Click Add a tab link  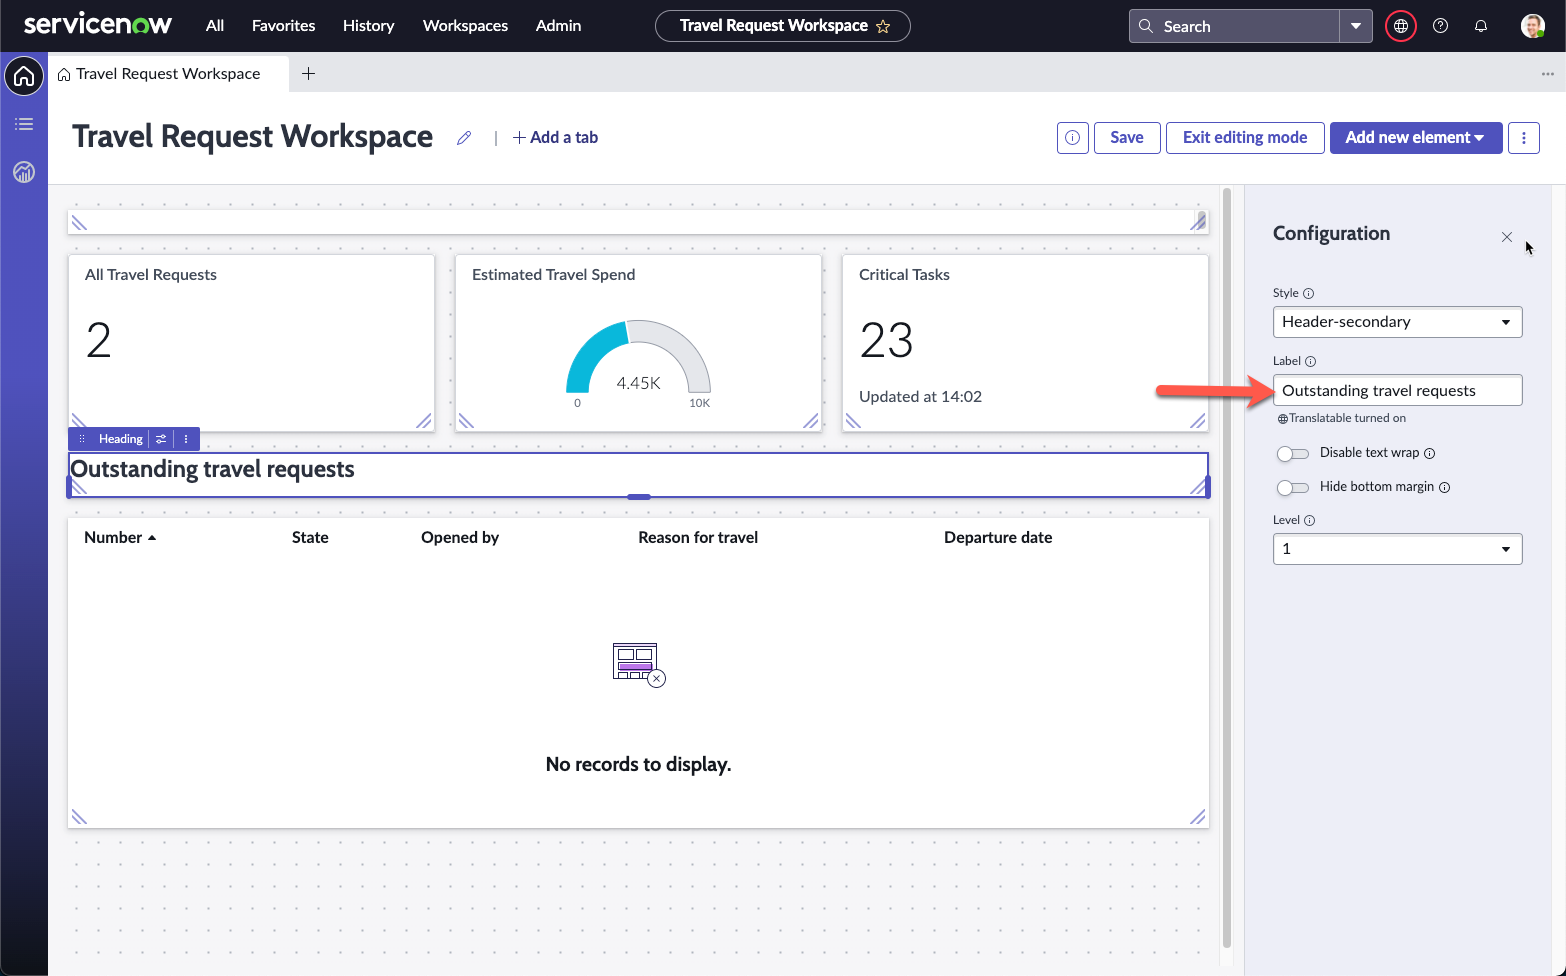click(555, 138)
